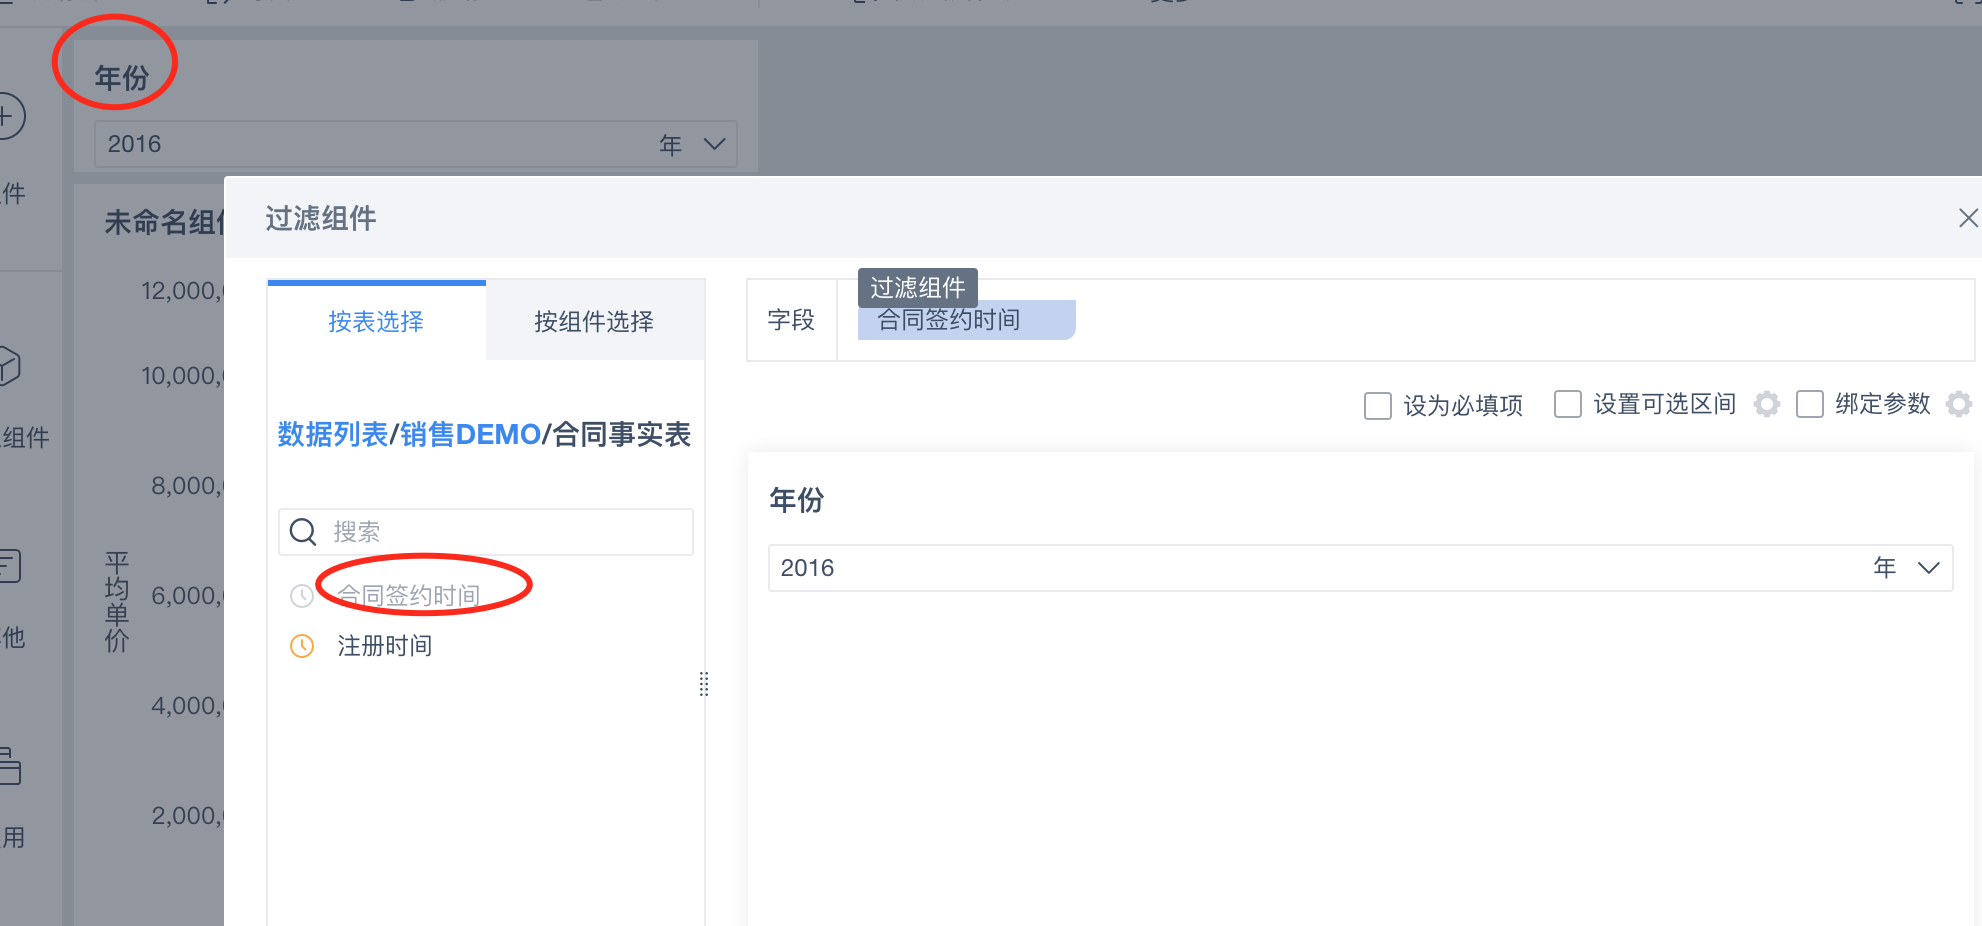Viewport: 1982px width, 926px height.
Task: Select the 注册时间 field in list
Action: (x=385, y=646)
